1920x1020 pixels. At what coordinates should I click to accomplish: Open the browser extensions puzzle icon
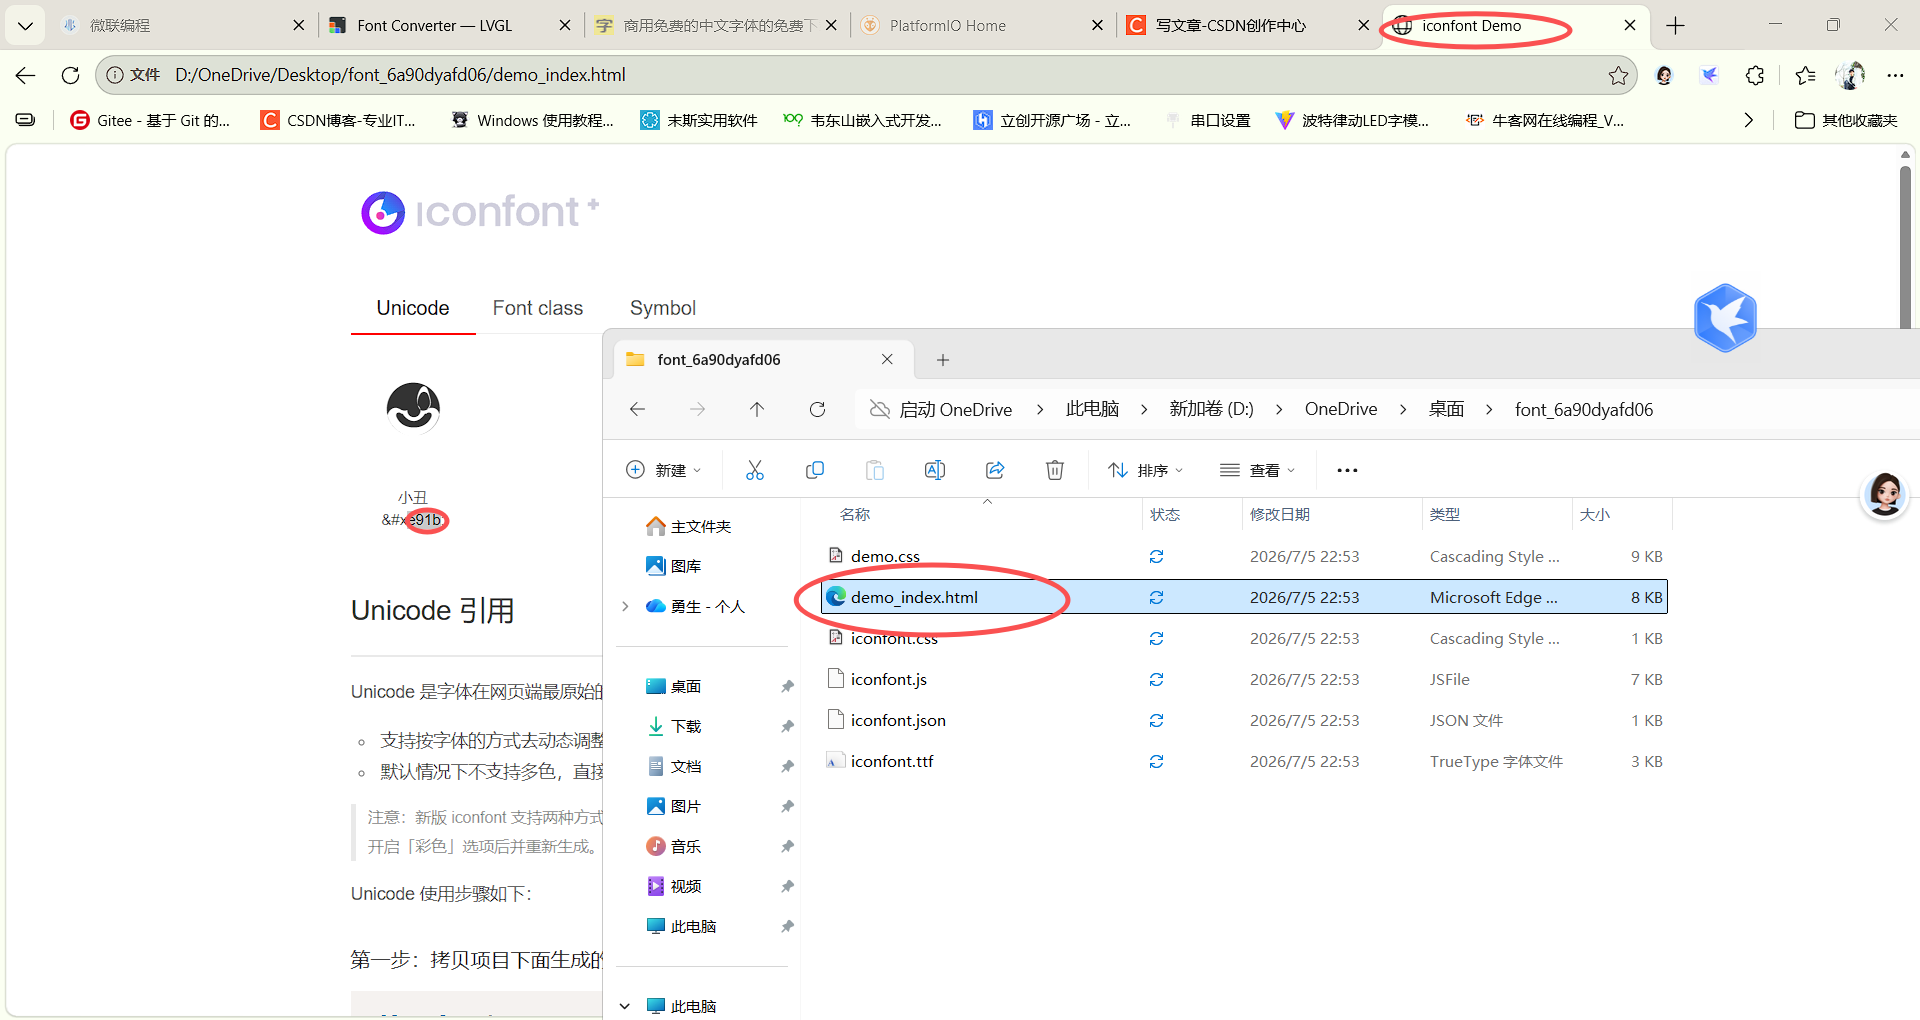coord(1755,75)
